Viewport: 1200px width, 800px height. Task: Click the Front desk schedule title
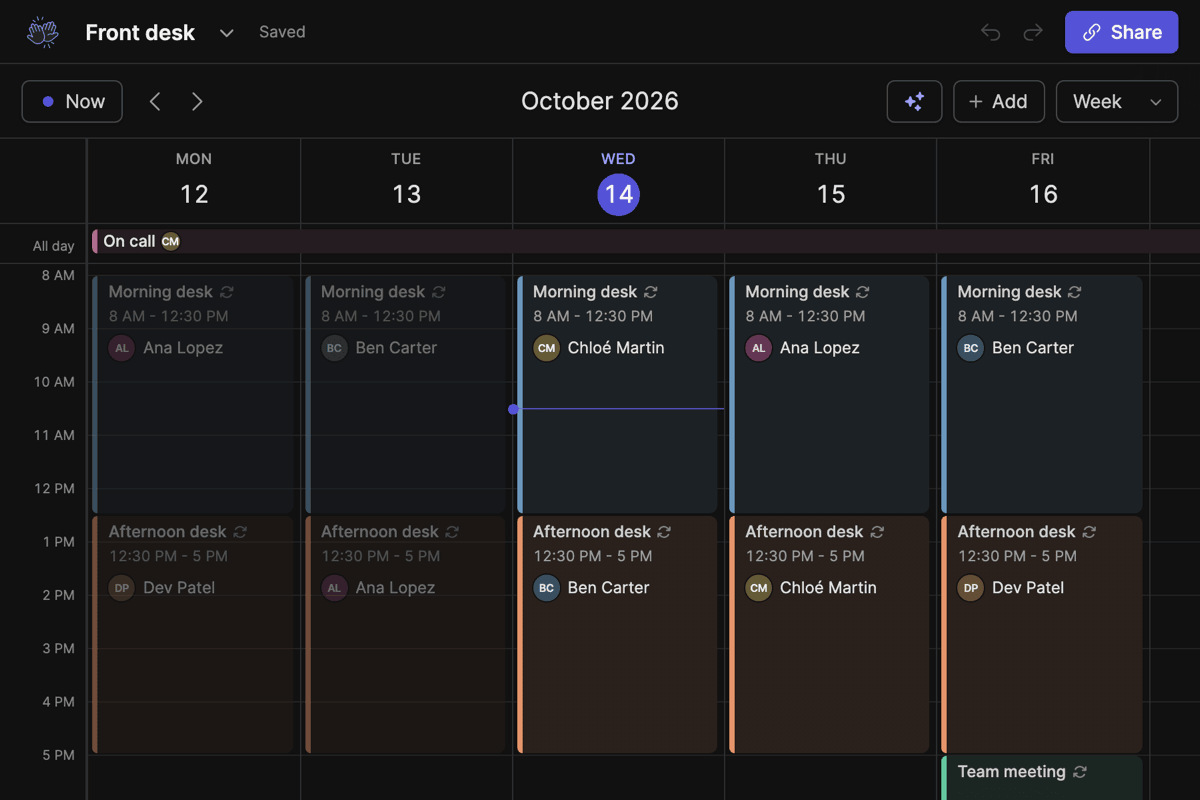tap(140, 33)
